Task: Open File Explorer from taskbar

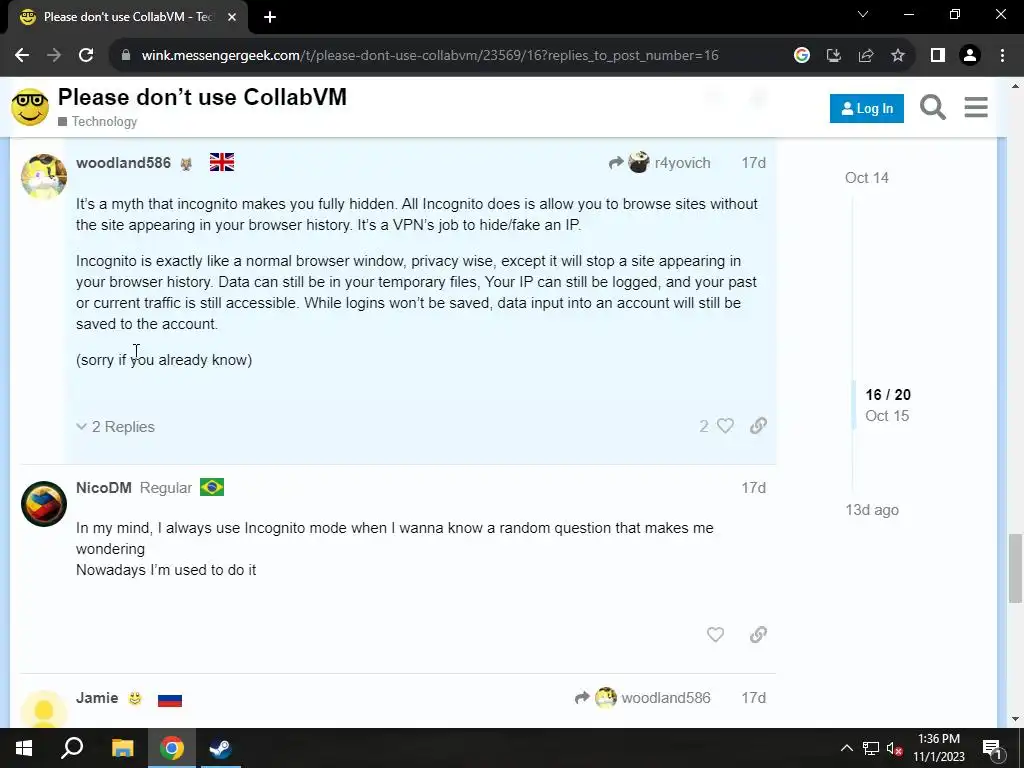Action: tap(122, 748)
